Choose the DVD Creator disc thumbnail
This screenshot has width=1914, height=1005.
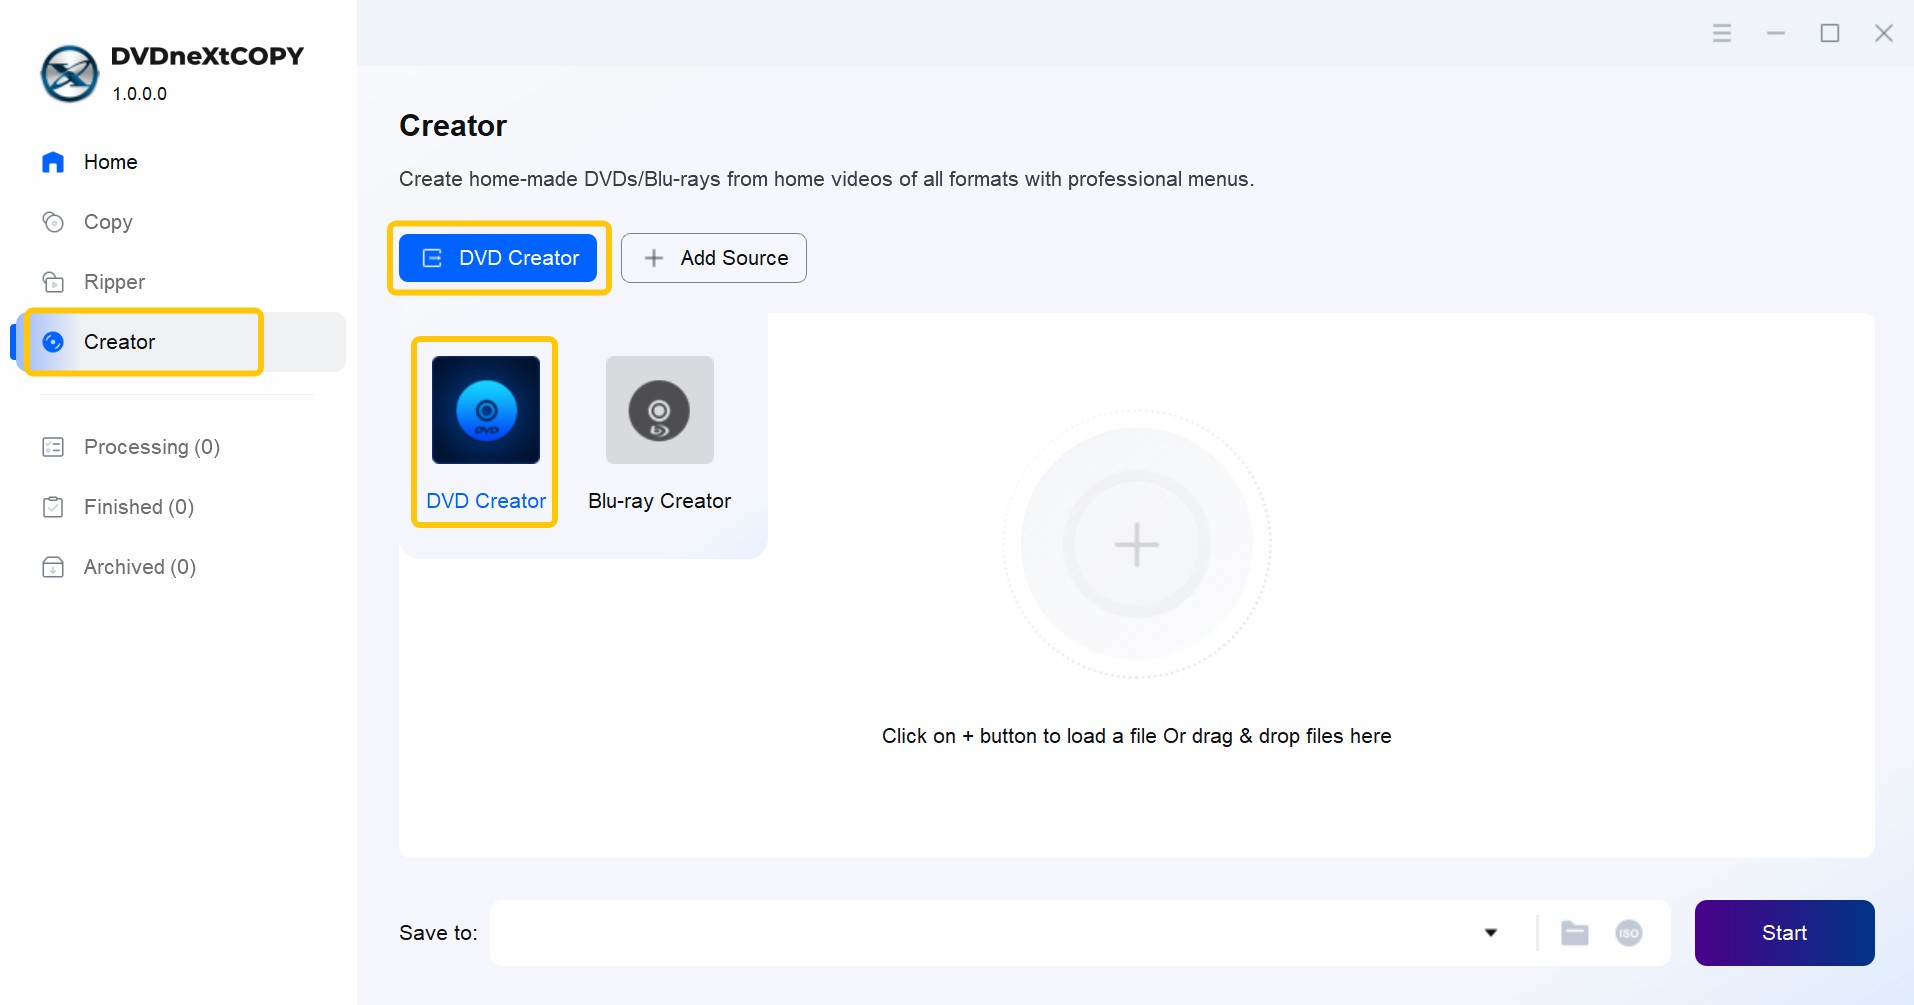(486, 410)
